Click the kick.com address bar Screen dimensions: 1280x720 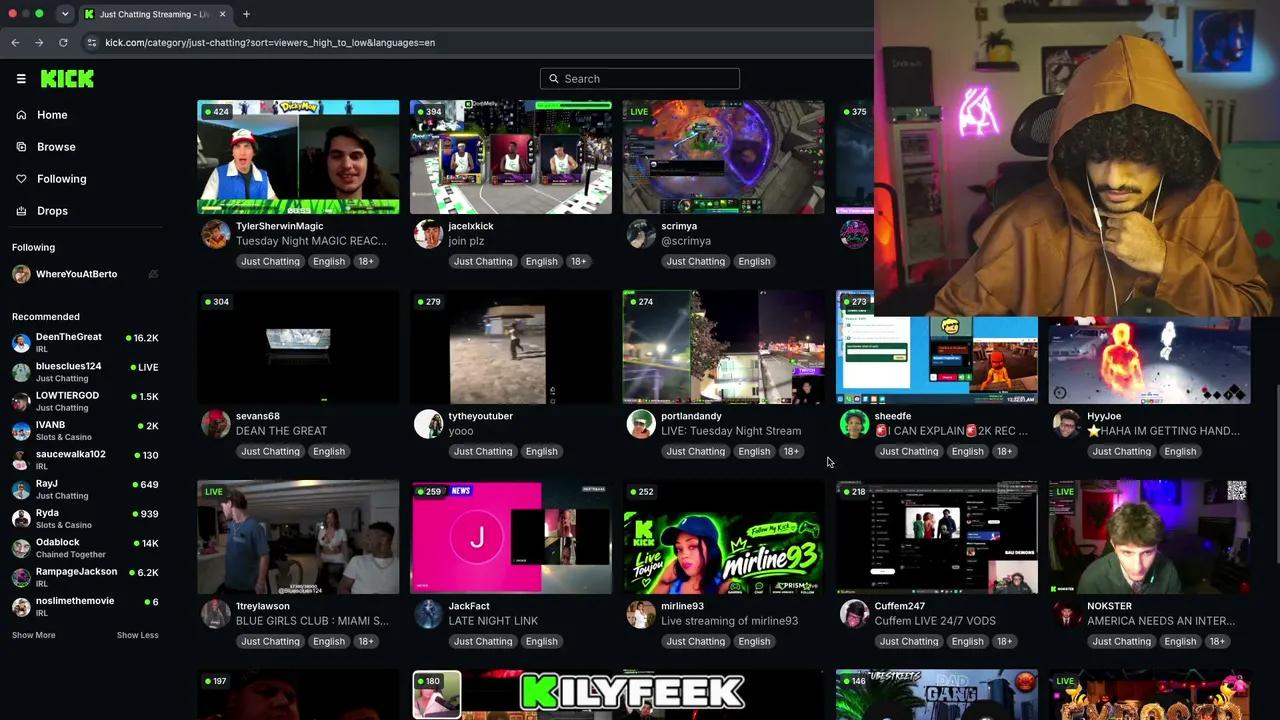(x=270, y=43)
